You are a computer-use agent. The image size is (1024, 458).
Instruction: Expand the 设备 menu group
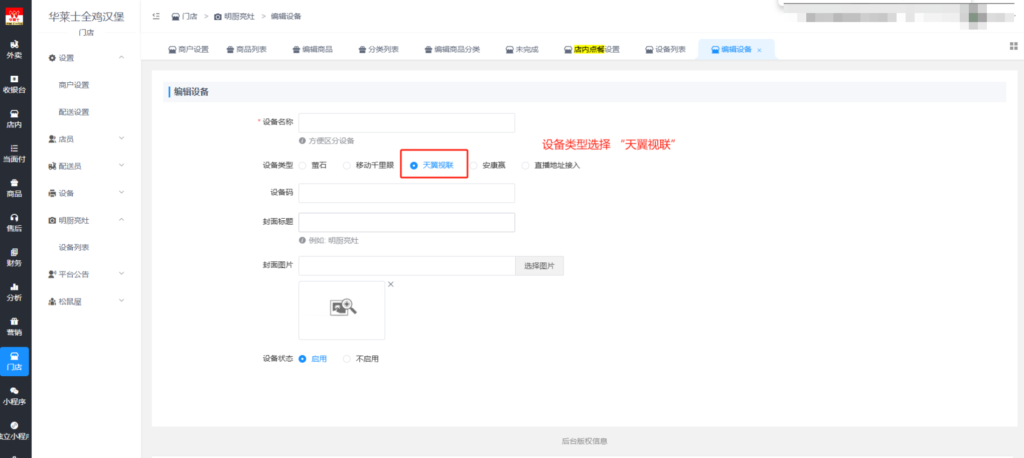[88, 193]
